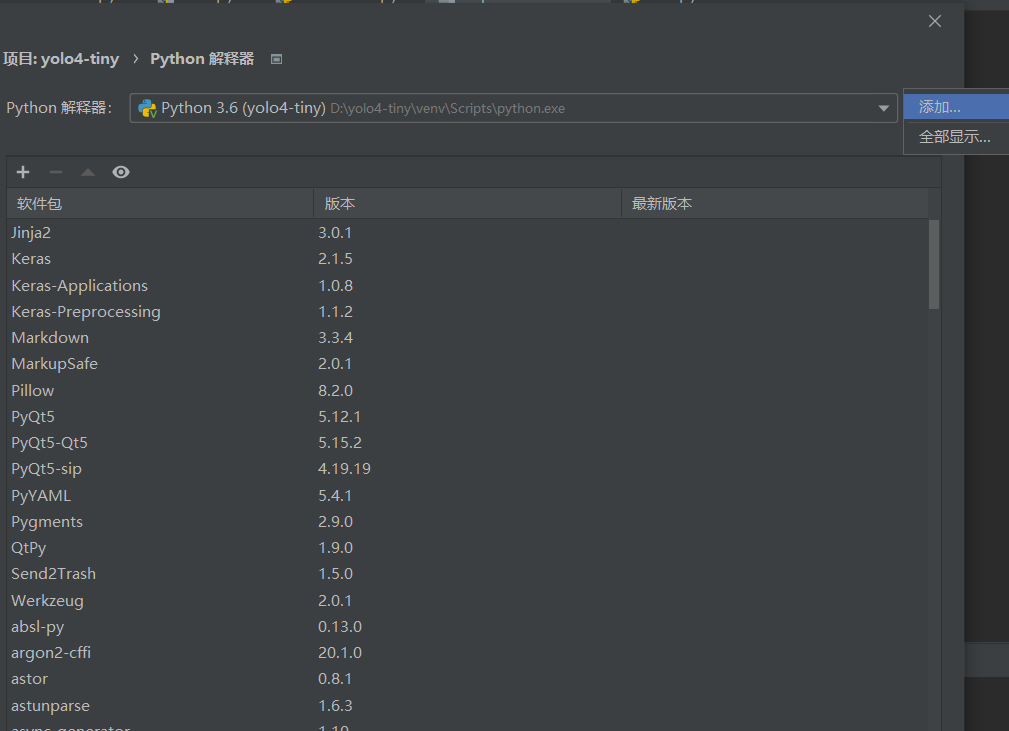Select the Pillow package in the list
Screen dimensions: 1009x731
click(x=32, y=390)
